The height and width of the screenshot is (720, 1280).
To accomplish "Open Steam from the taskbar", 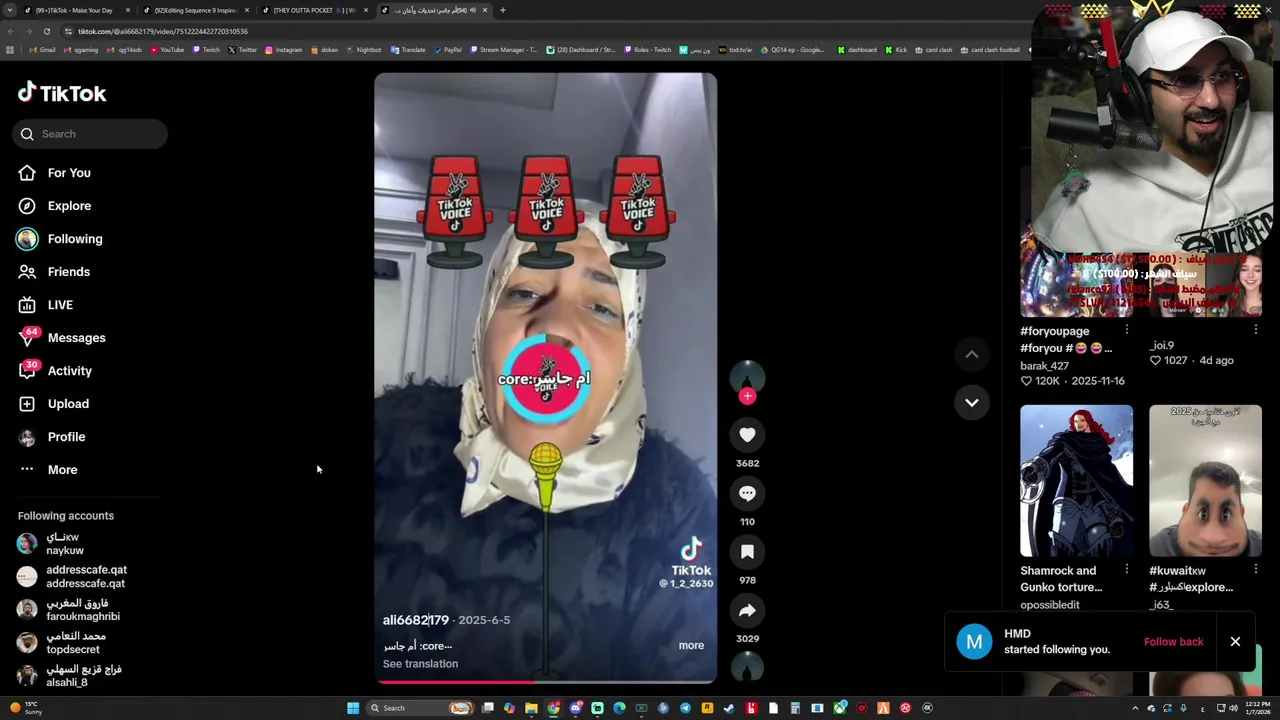I will click(729, 708).
